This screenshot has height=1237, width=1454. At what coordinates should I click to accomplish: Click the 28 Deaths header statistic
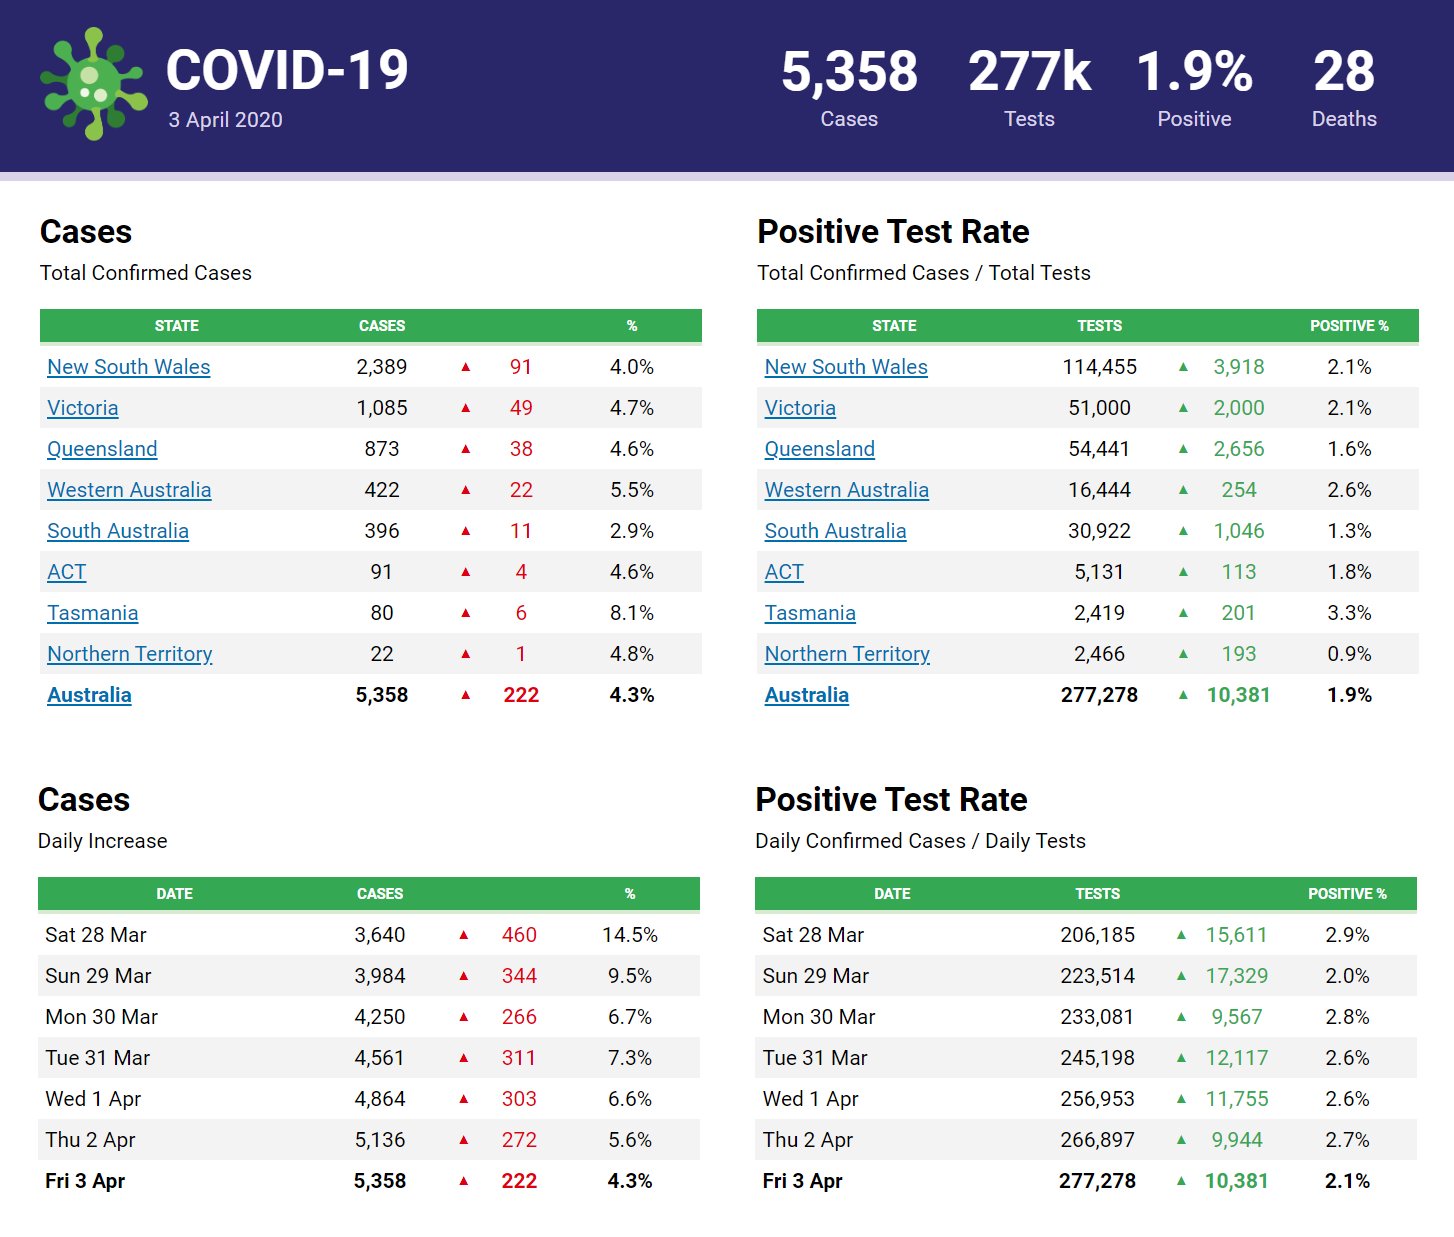click(1344, 88)
